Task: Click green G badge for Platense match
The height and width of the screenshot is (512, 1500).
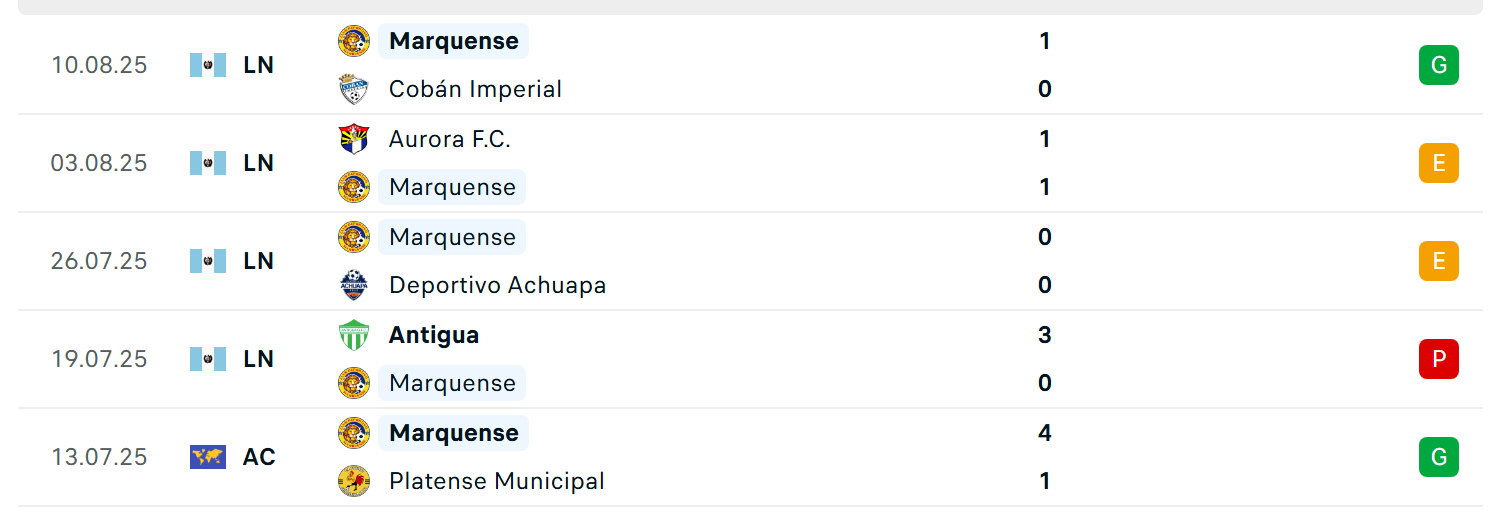Action: 1438,457
